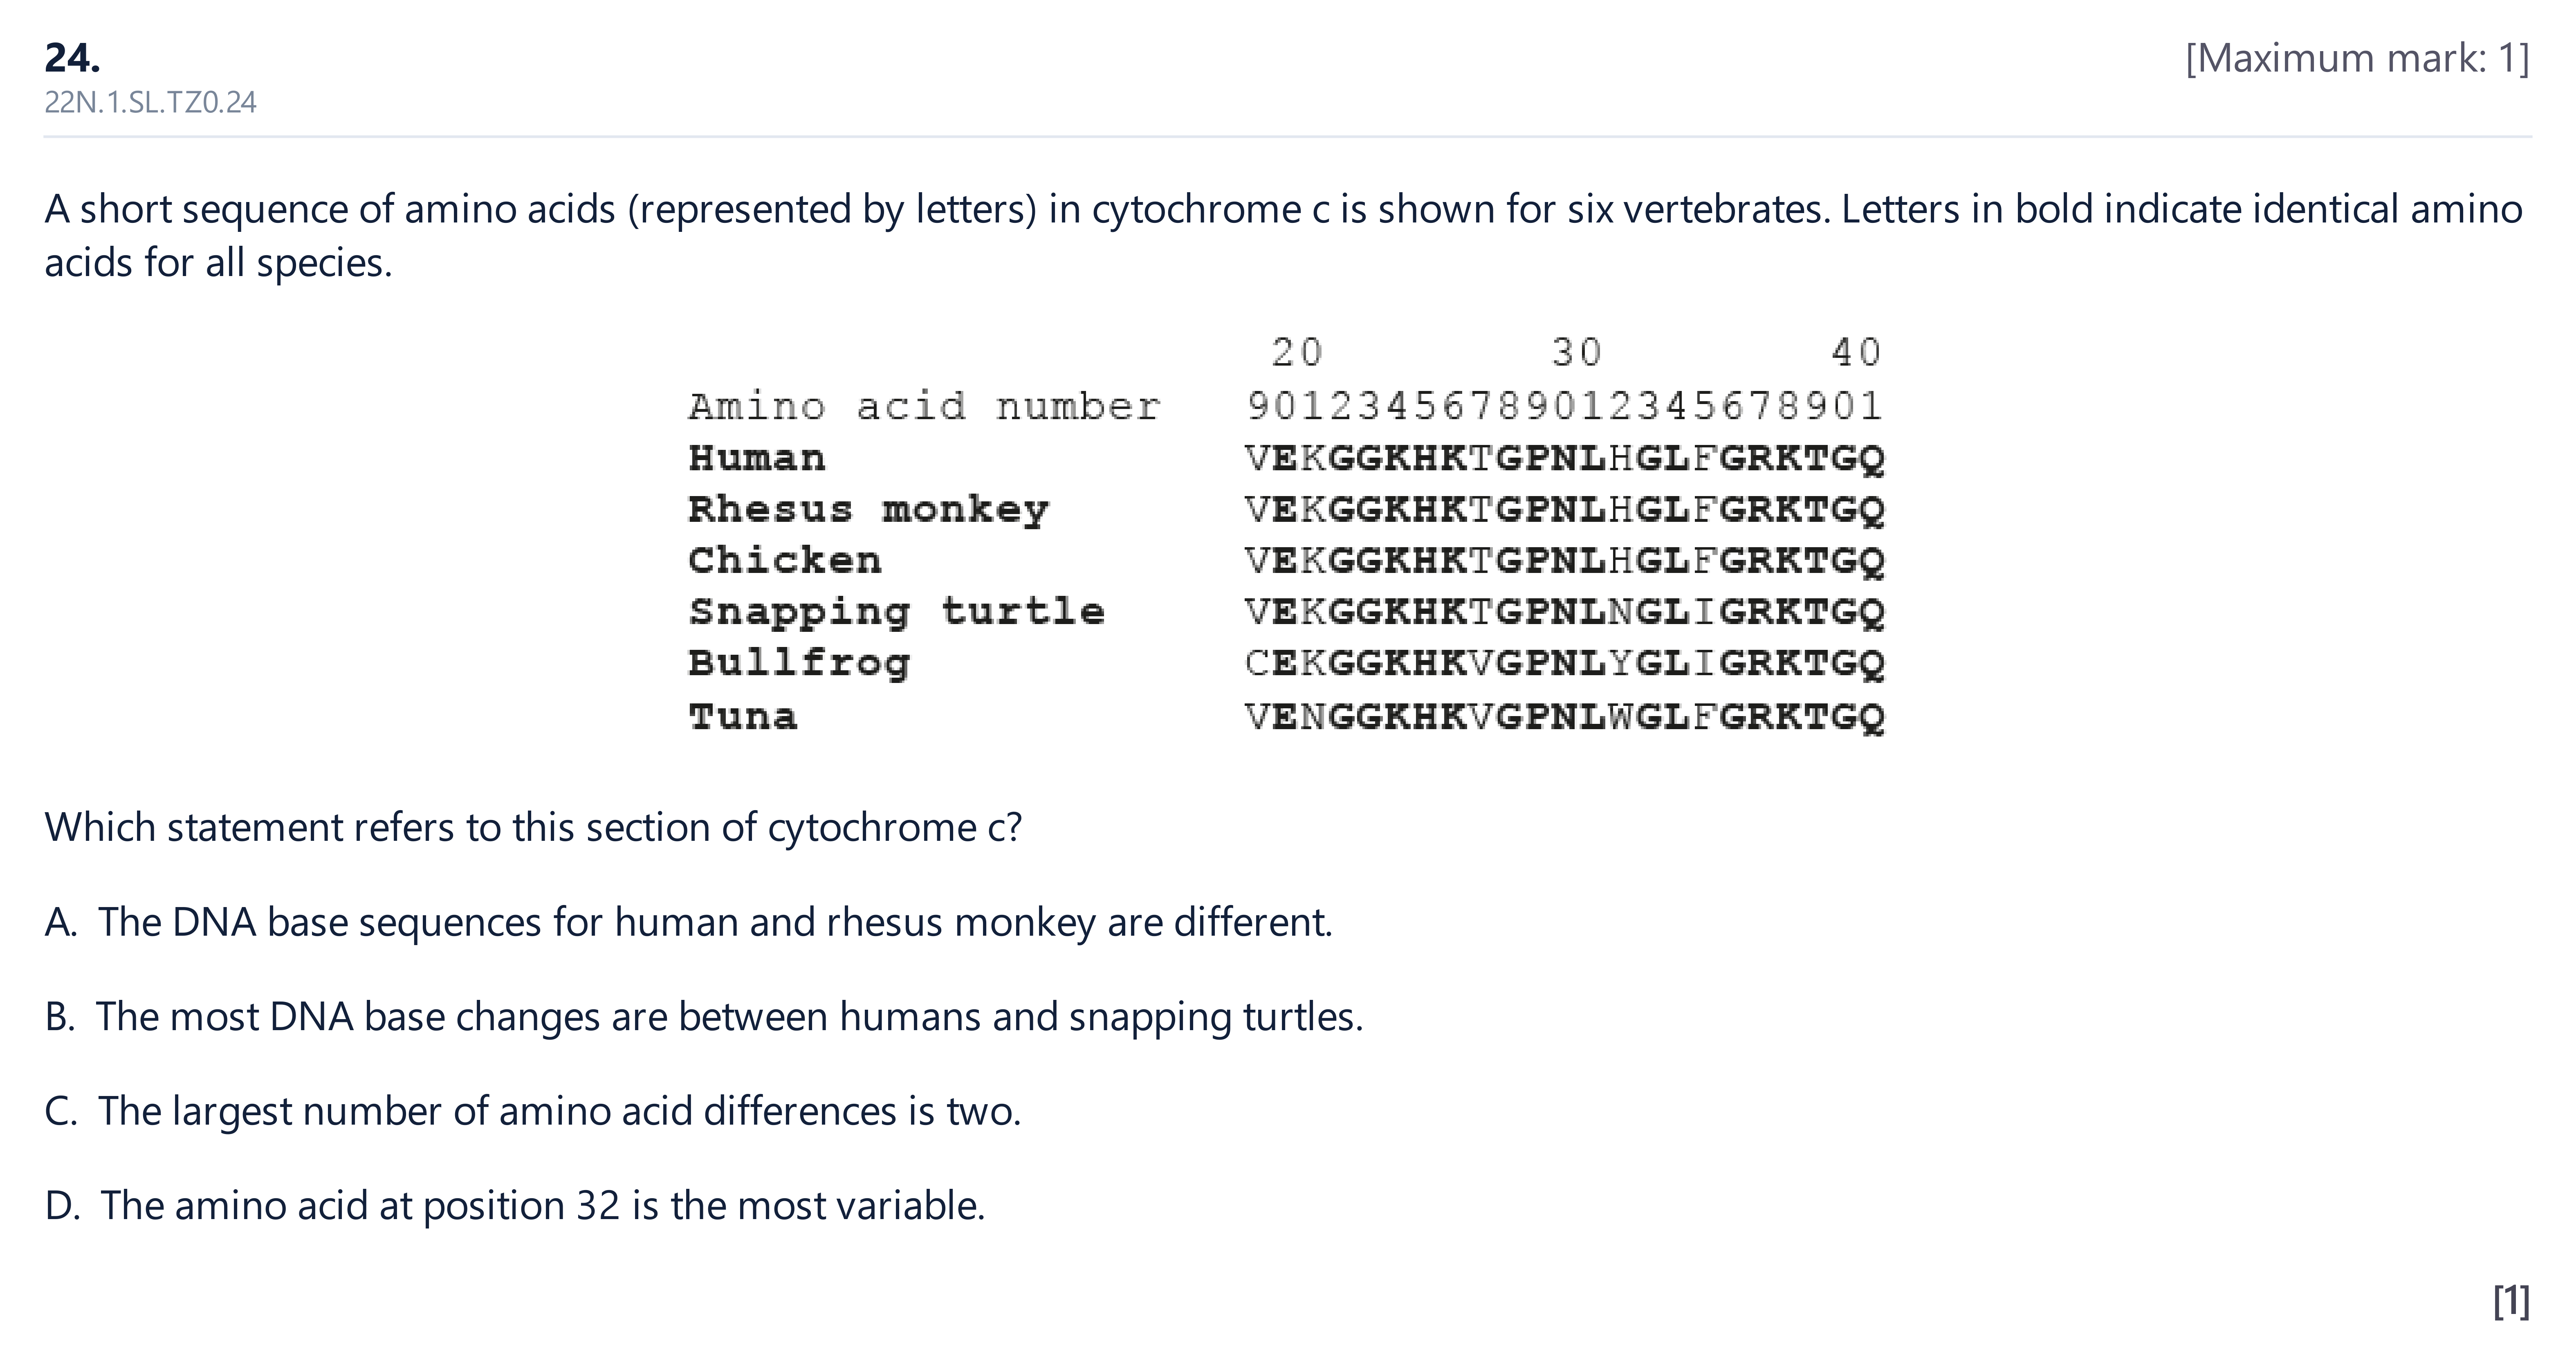Image resolution: width=2576 pixels, height=1370 pixels.
Task: Choose answer C about amino acid differences
Action: (x=533, y=1111)
